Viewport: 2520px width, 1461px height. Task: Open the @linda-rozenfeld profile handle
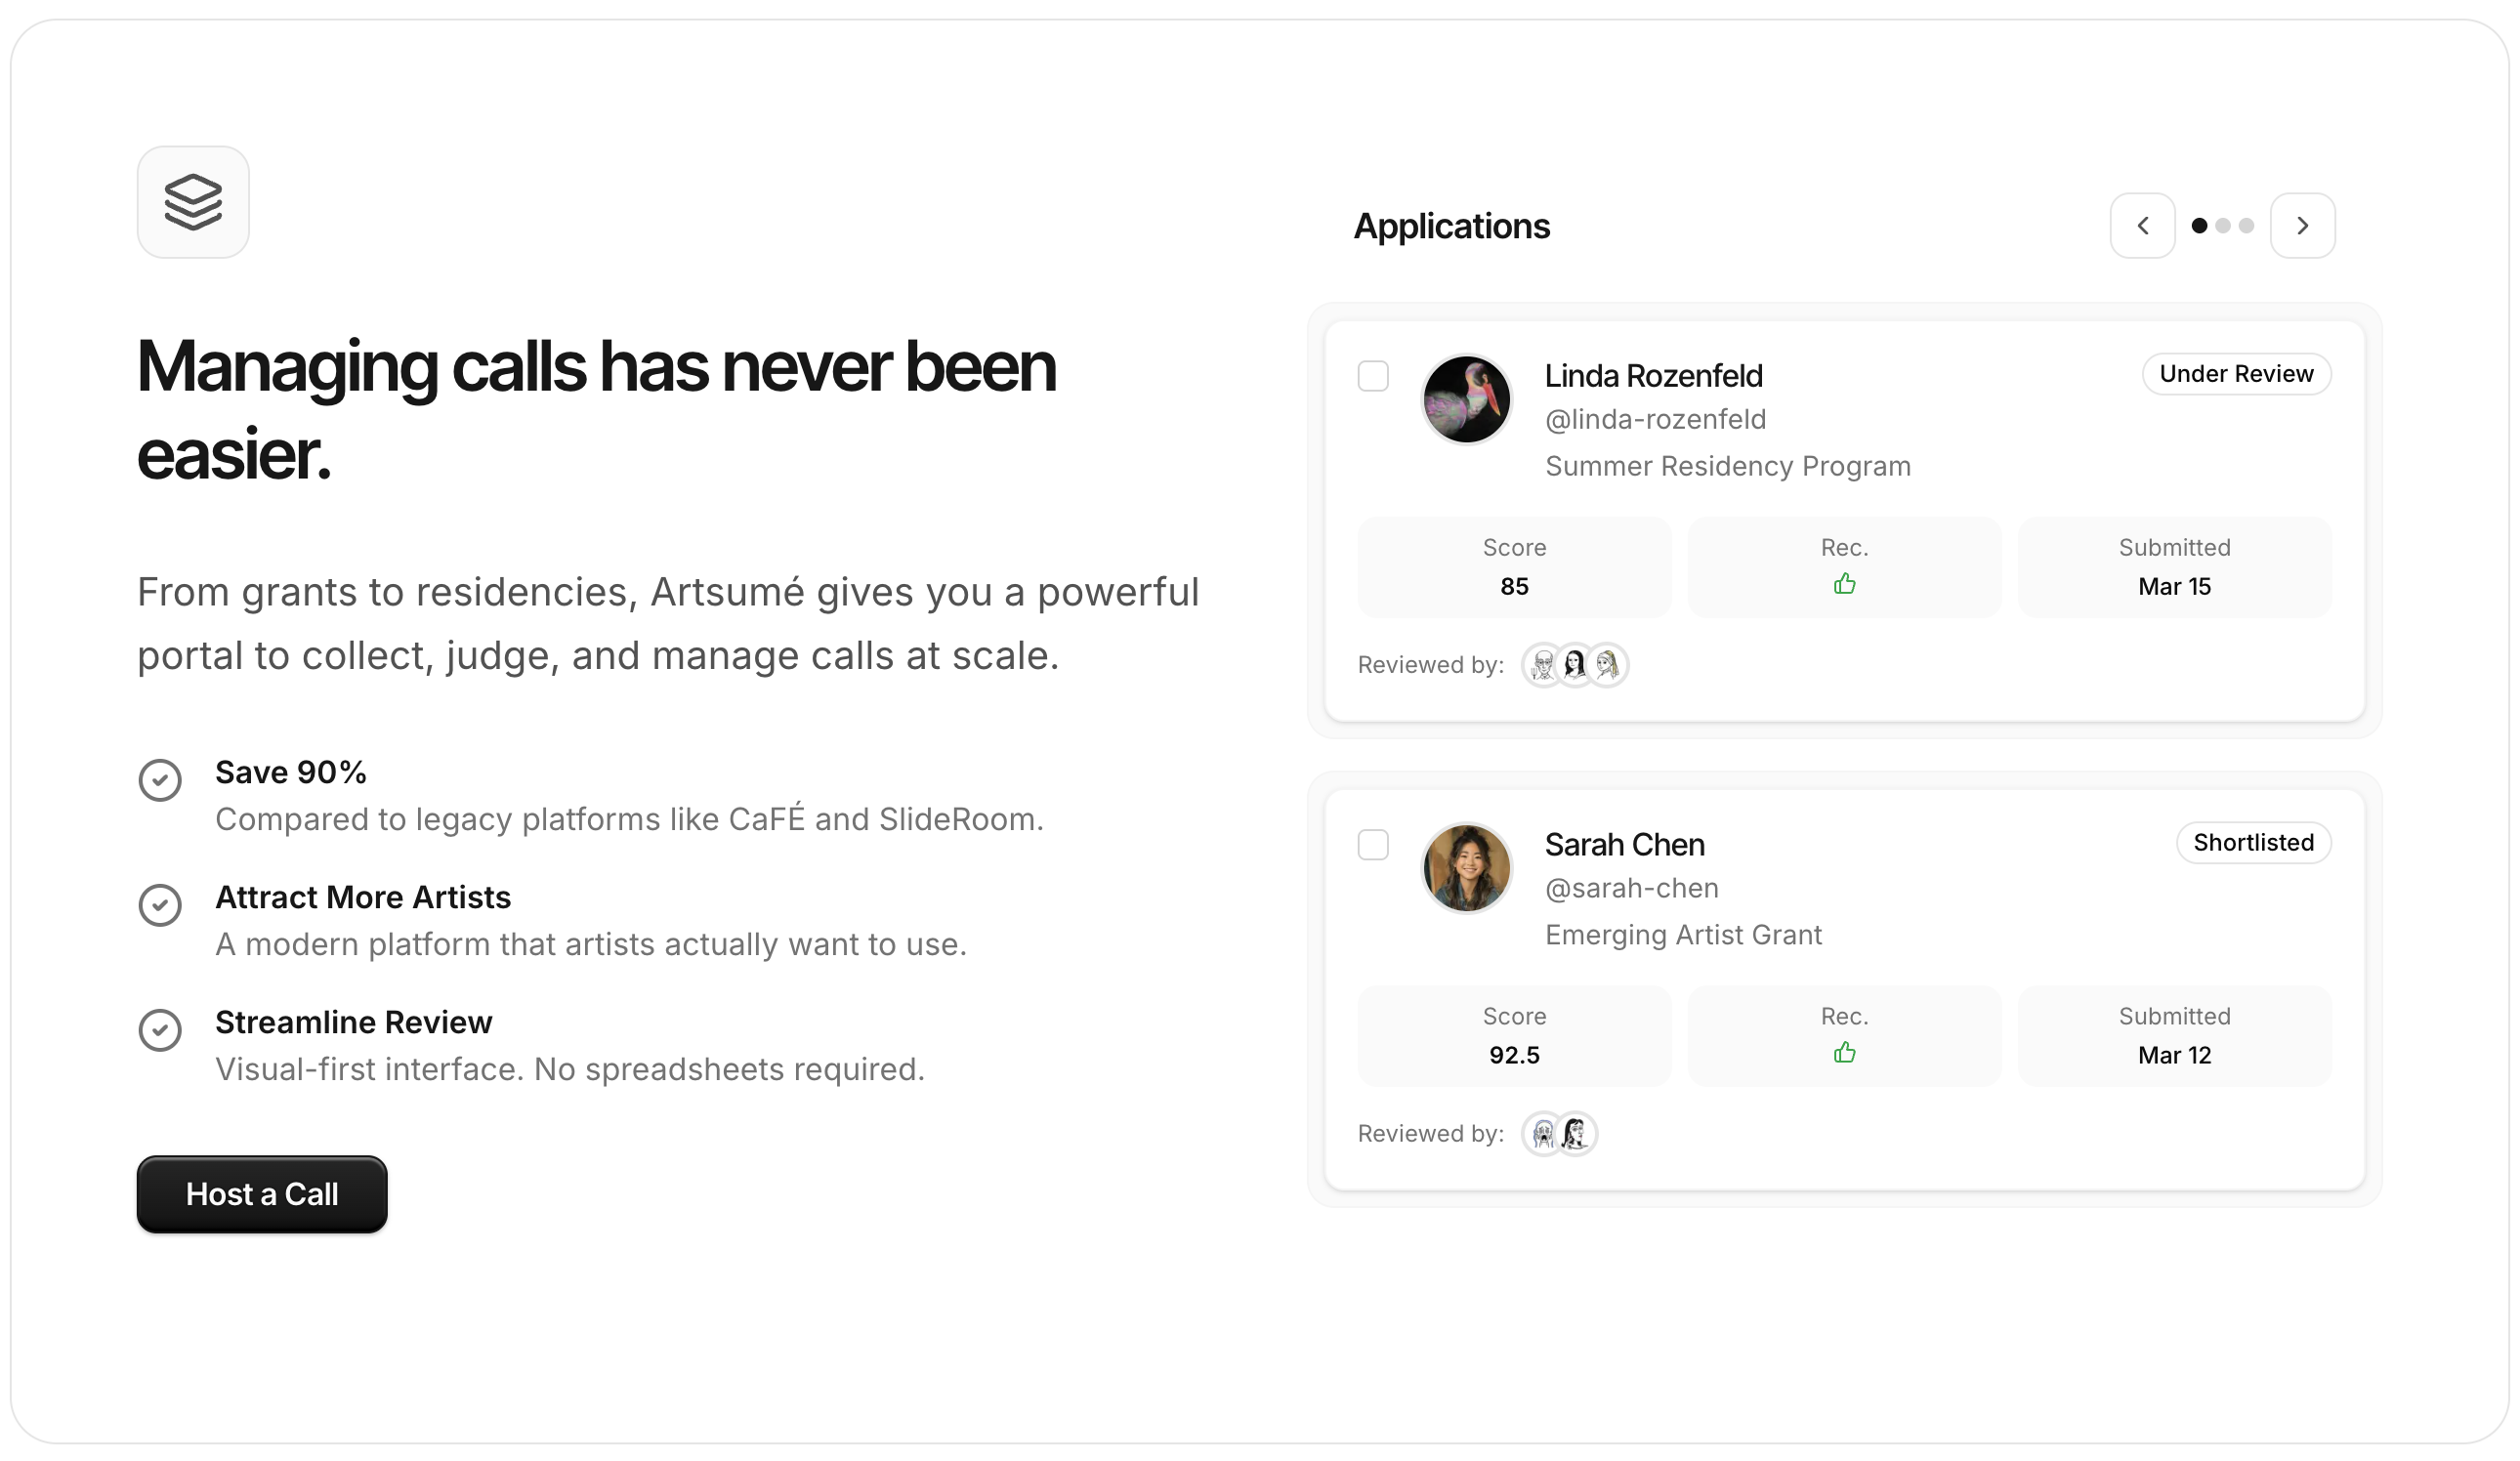coord(1655,420)
